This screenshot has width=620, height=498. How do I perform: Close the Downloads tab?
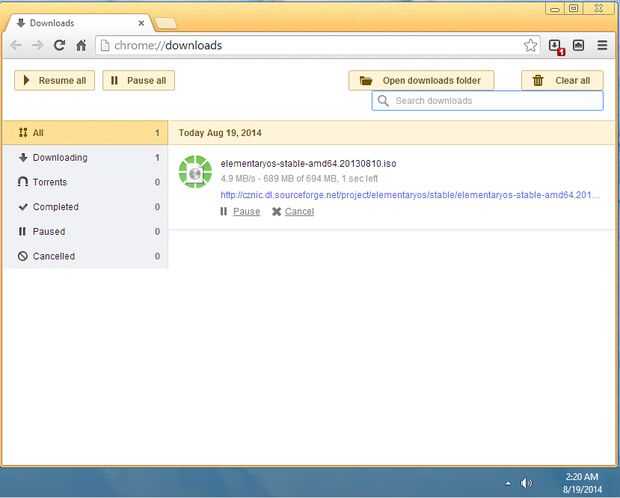click(141, 23)
